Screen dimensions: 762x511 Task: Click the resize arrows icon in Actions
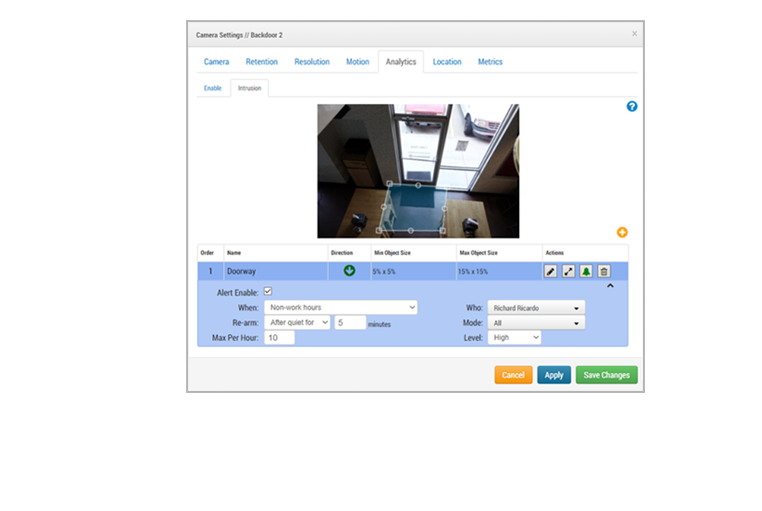coord(568,271)
